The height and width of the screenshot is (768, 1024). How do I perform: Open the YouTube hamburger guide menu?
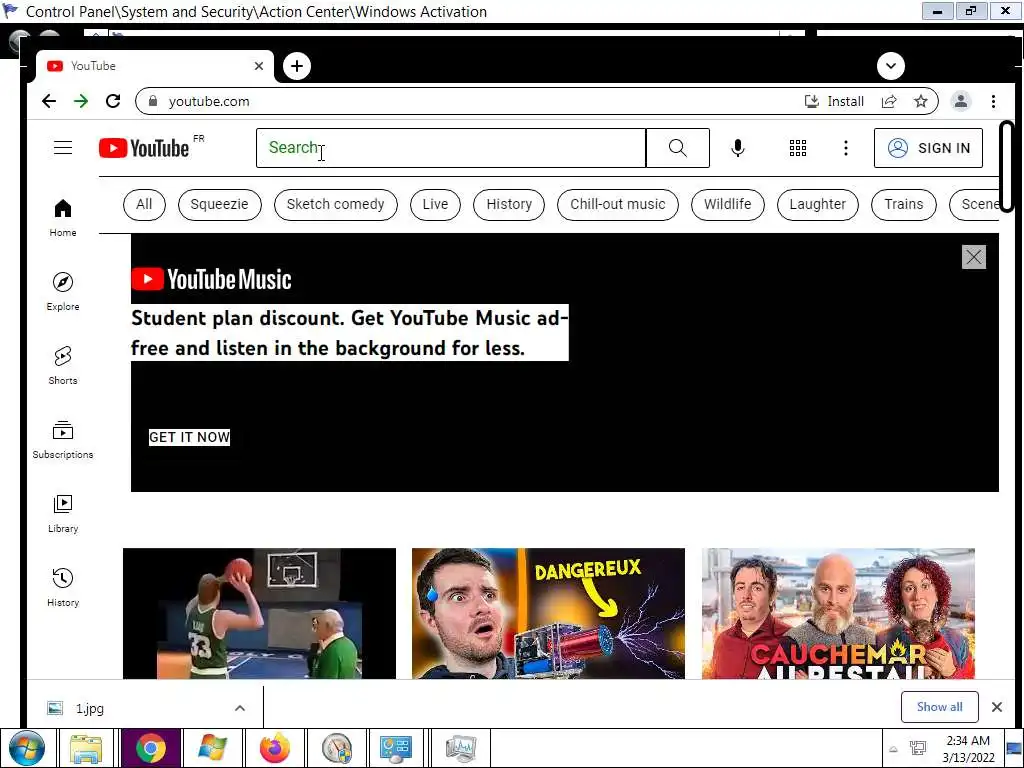pos(63,148)
